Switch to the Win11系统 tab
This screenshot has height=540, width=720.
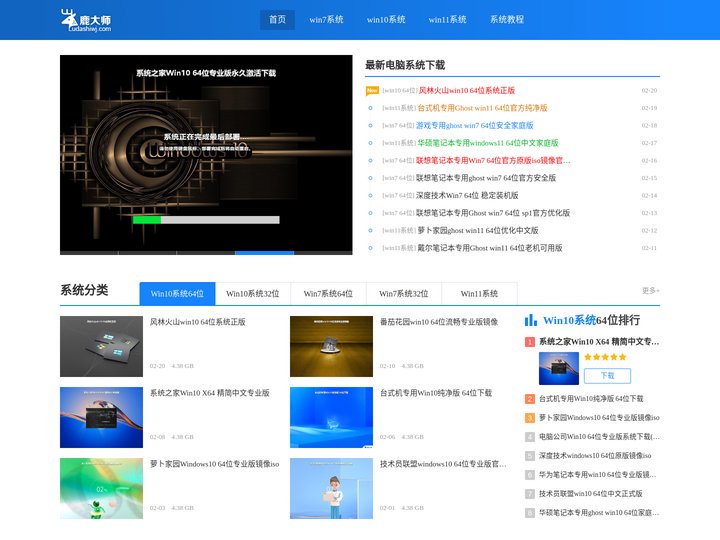pos(479,293)
